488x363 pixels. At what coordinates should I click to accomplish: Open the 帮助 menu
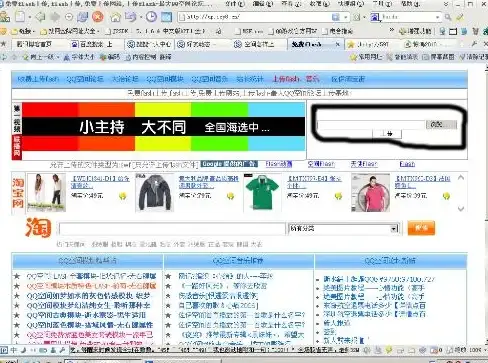tap(410, 4)
